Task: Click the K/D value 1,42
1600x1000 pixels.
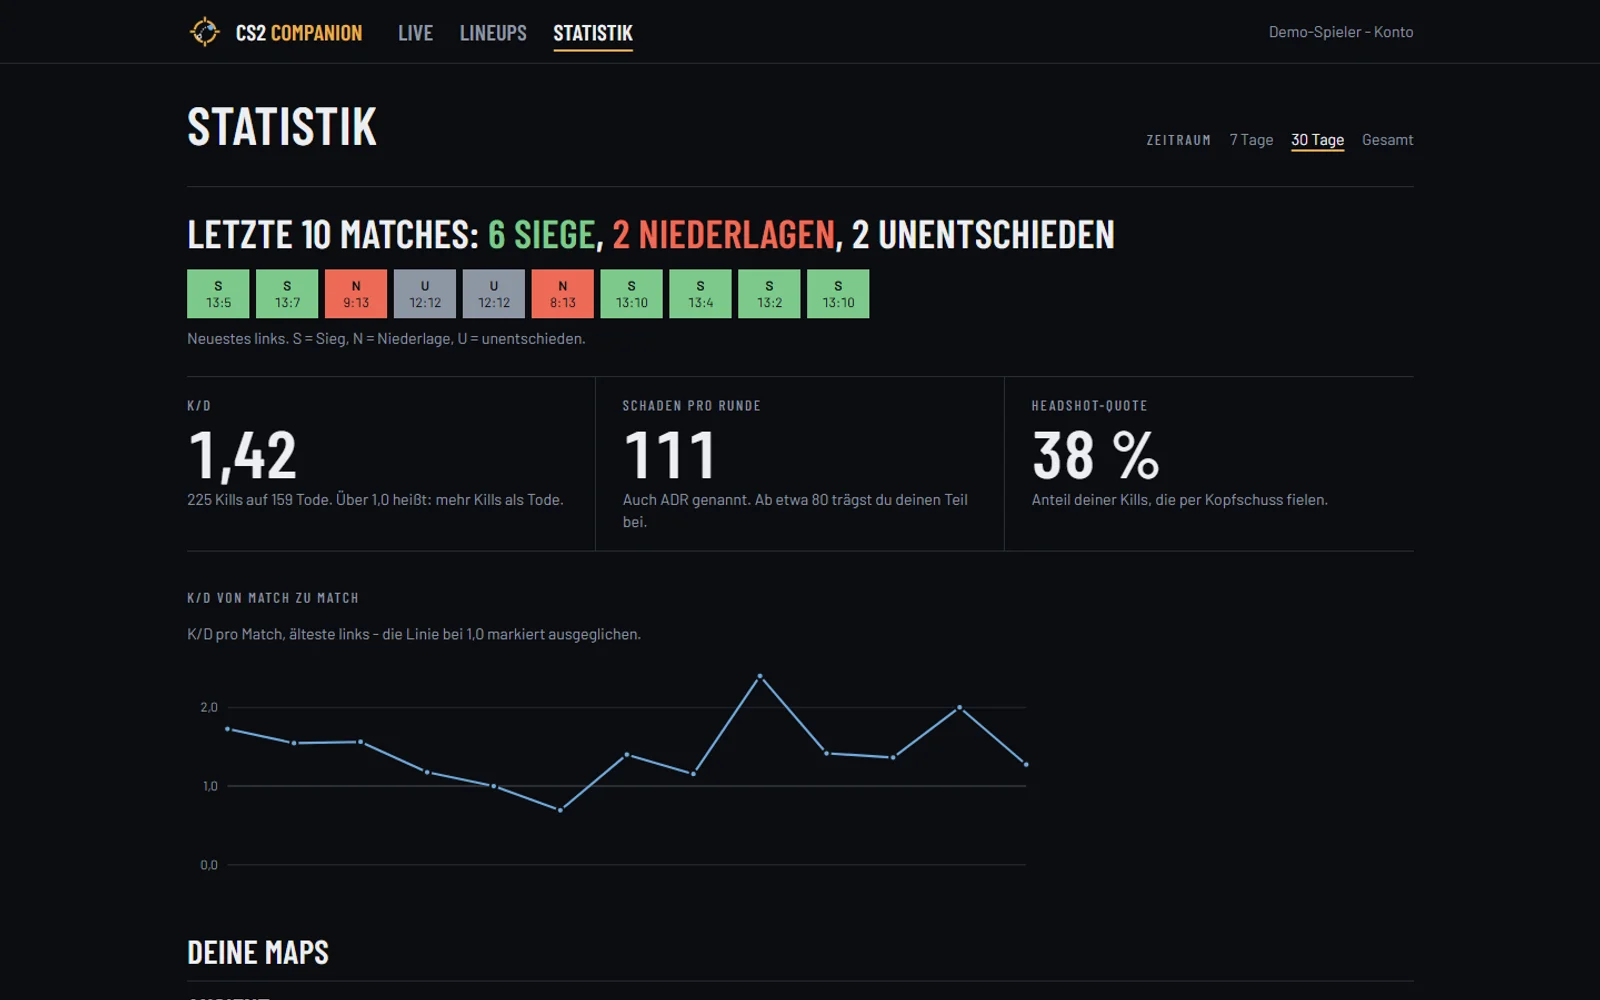Action: [x=243, y=455]
